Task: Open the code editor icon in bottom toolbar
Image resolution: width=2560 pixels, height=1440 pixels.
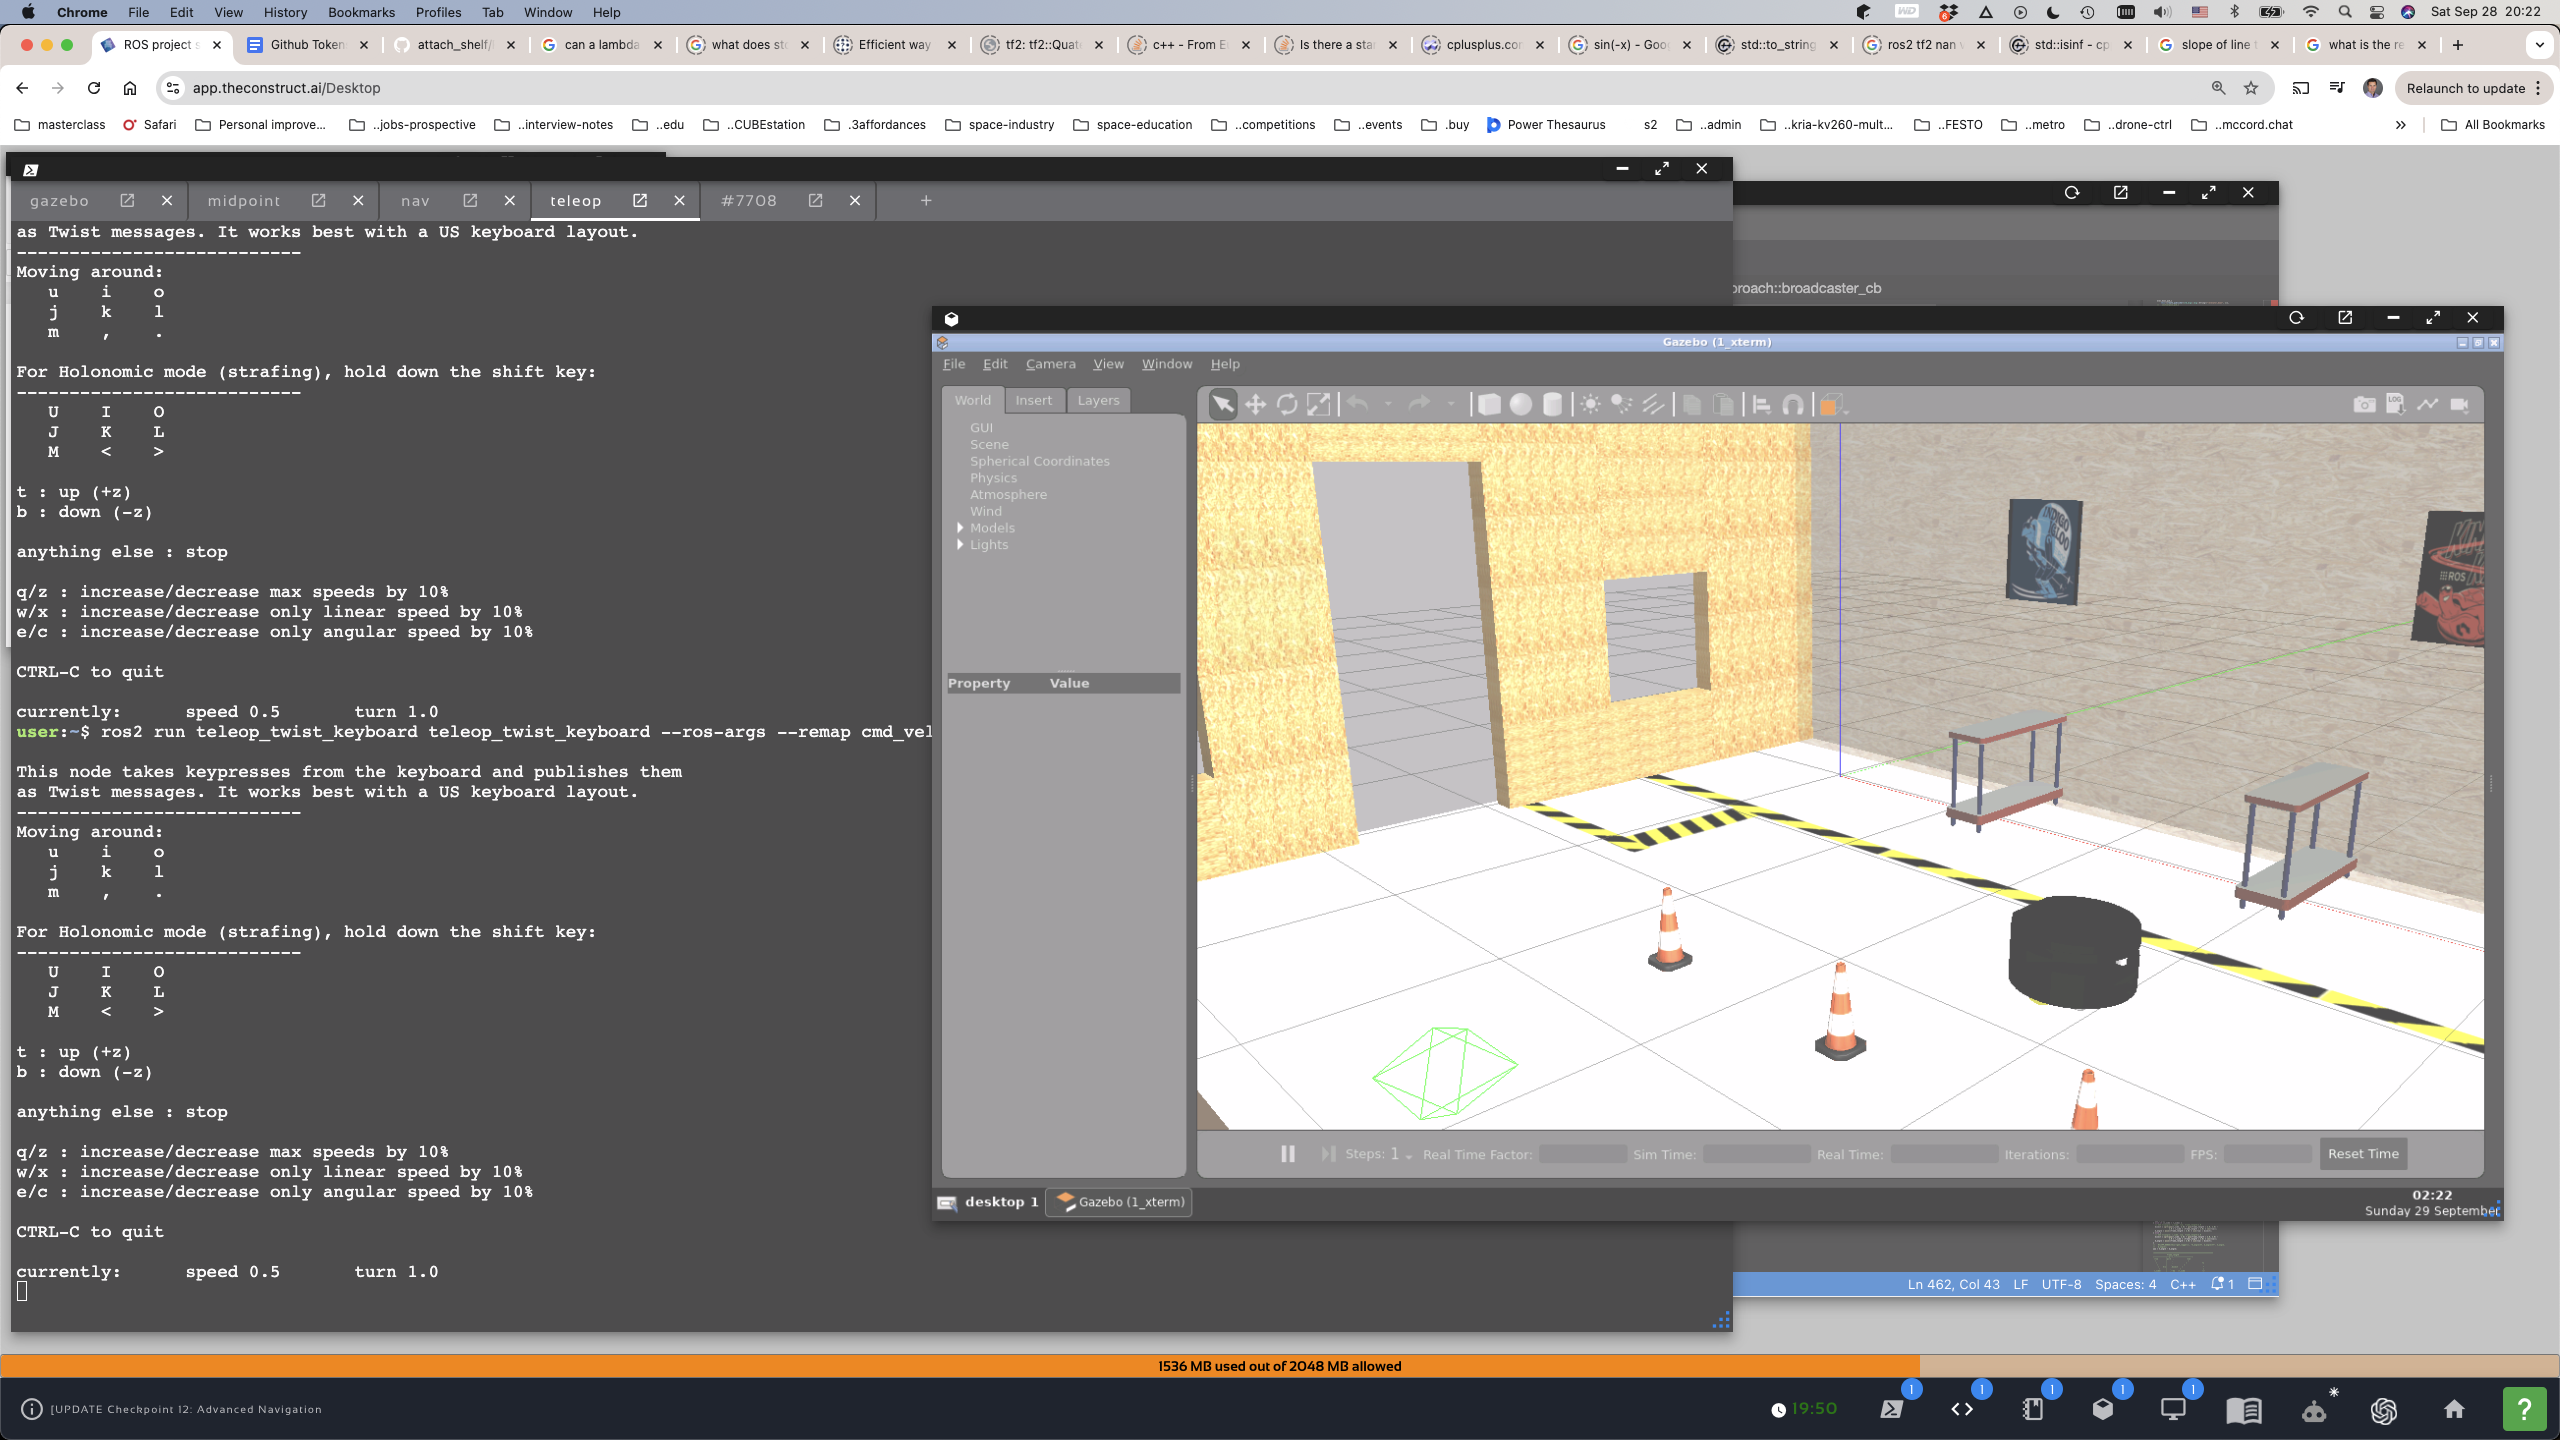Action: 1962,1409
